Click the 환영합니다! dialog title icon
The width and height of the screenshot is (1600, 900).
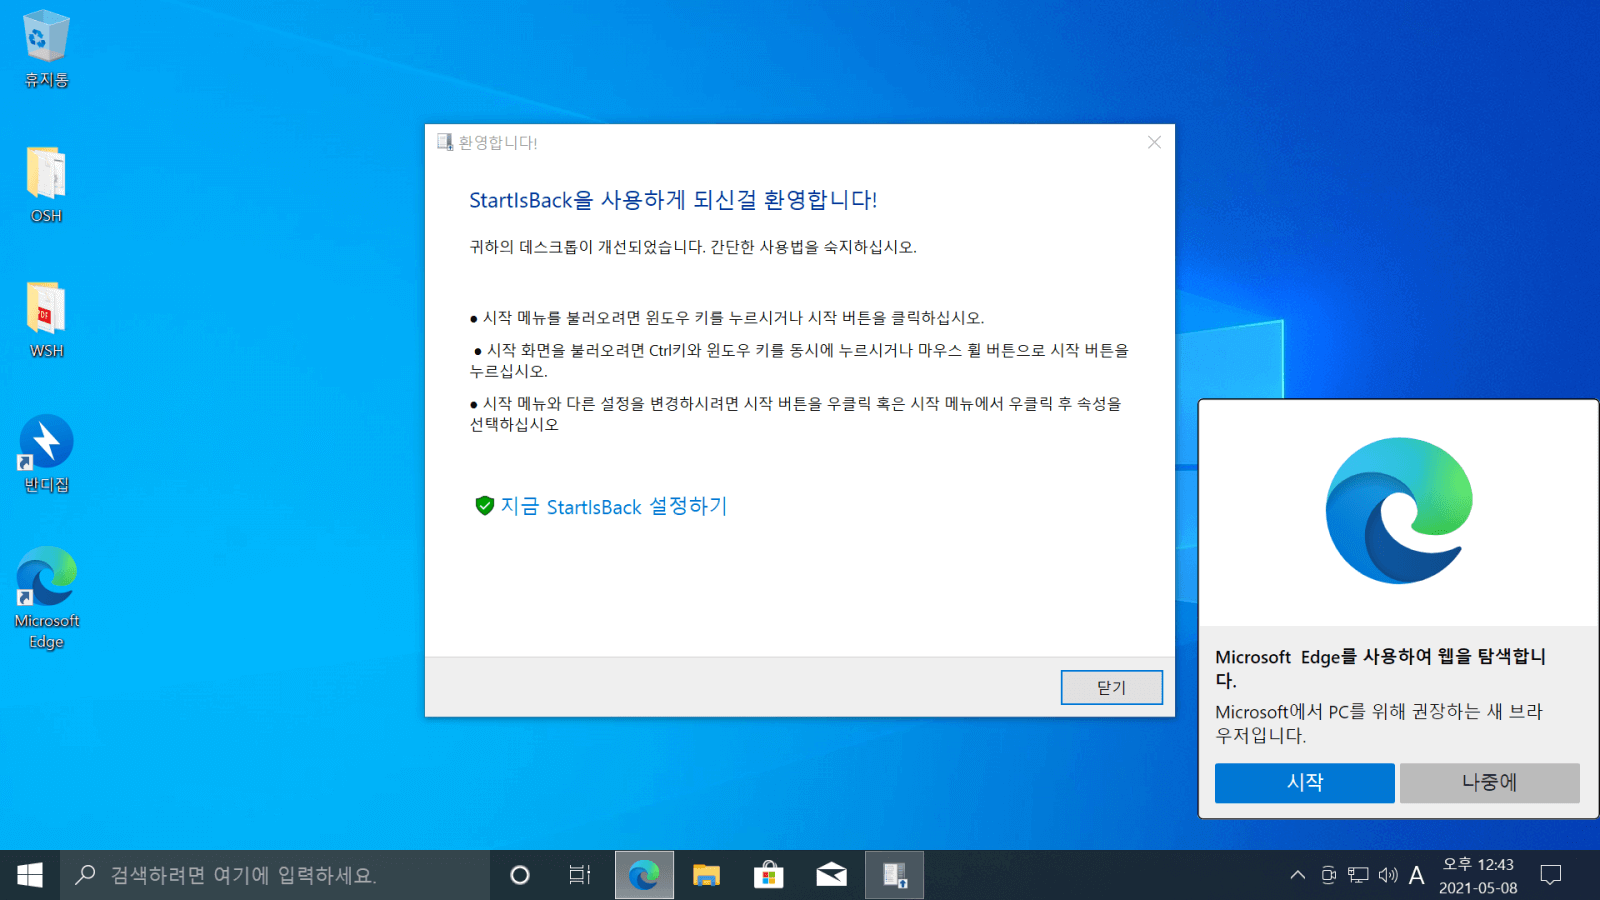click(445, 142)
